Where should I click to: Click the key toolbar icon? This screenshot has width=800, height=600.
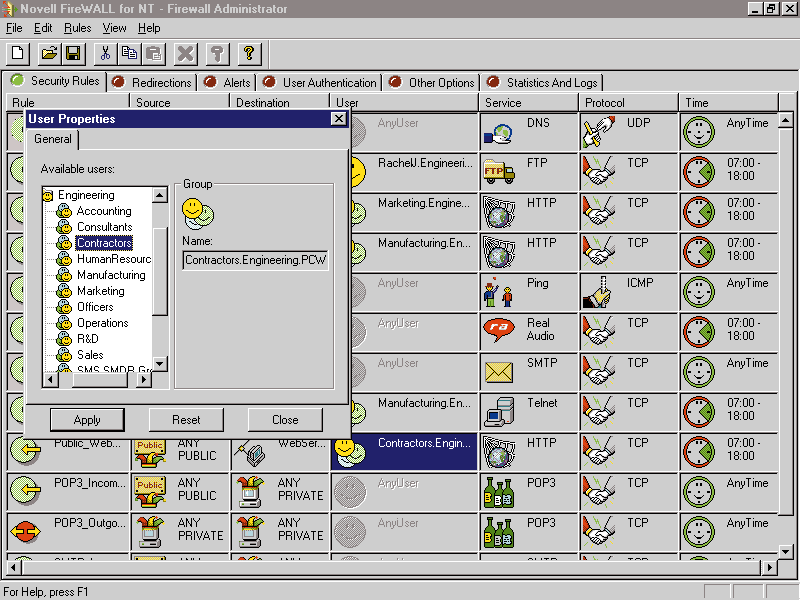(x=217, y=54)
